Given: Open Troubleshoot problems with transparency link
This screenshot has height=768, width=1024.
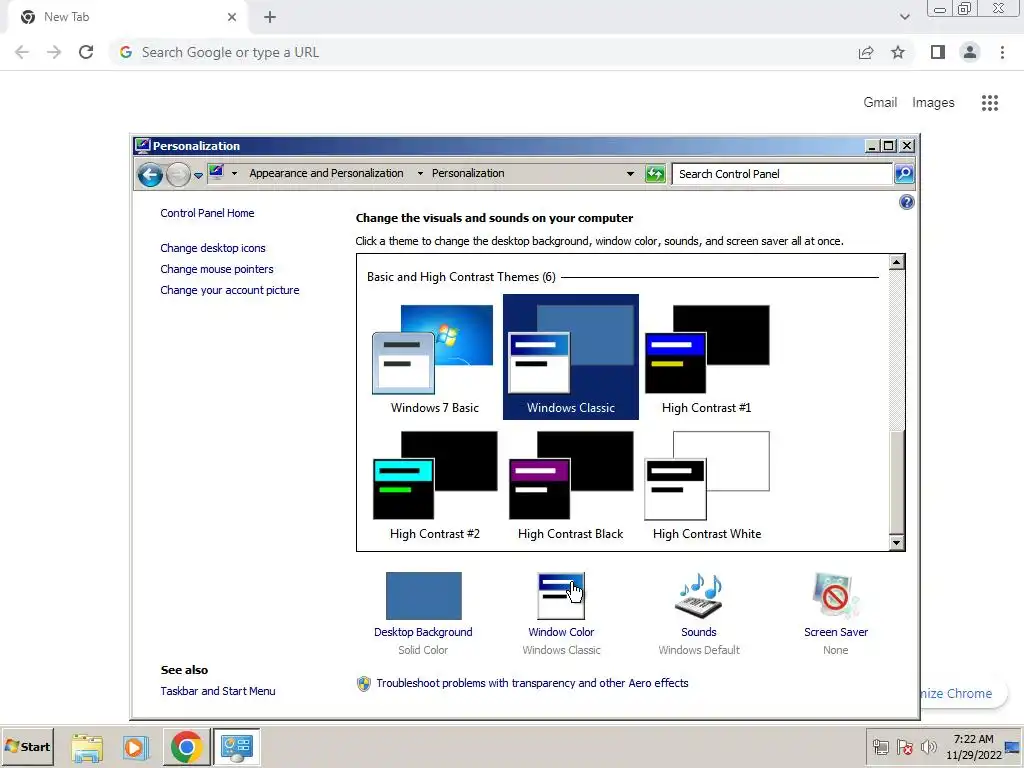Looking at the screenshot, I should [x=532, y=683].
